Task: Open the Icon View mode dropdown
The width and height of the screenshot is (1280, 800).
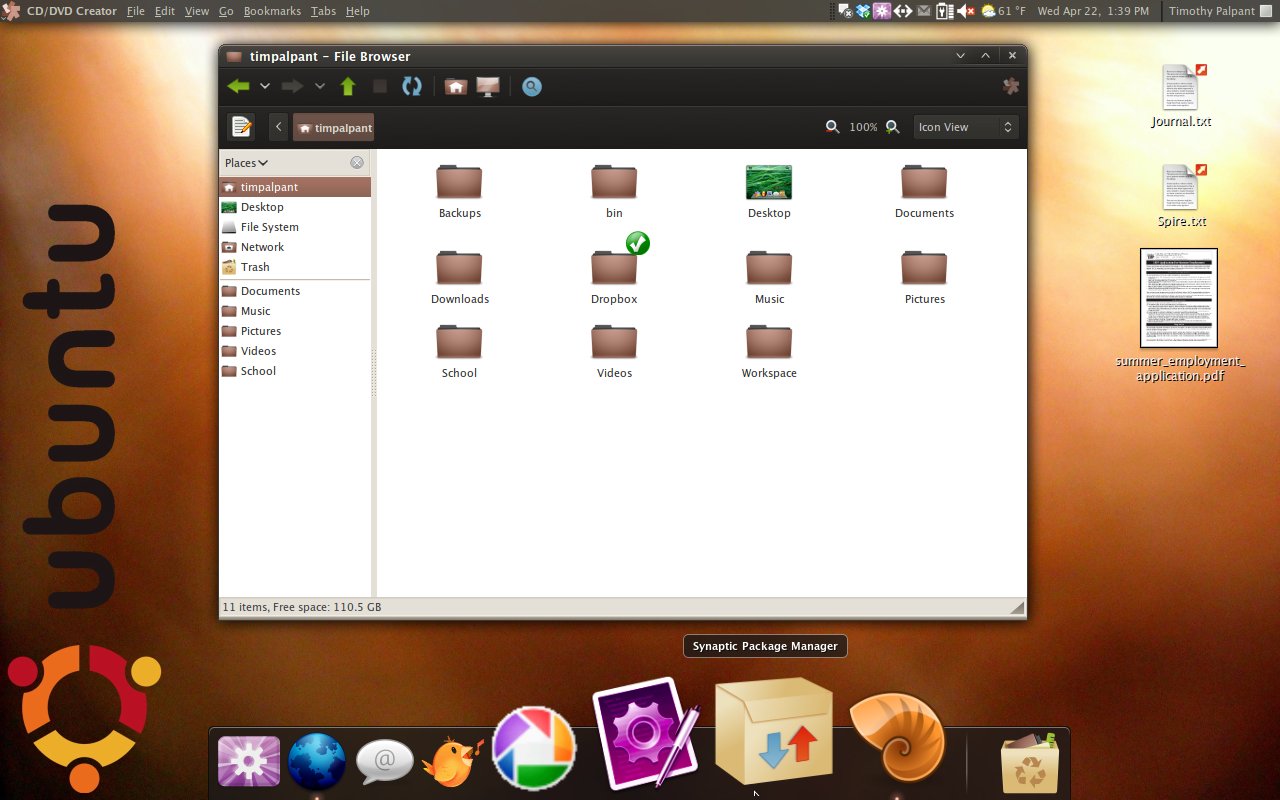Action: (965, 127)
